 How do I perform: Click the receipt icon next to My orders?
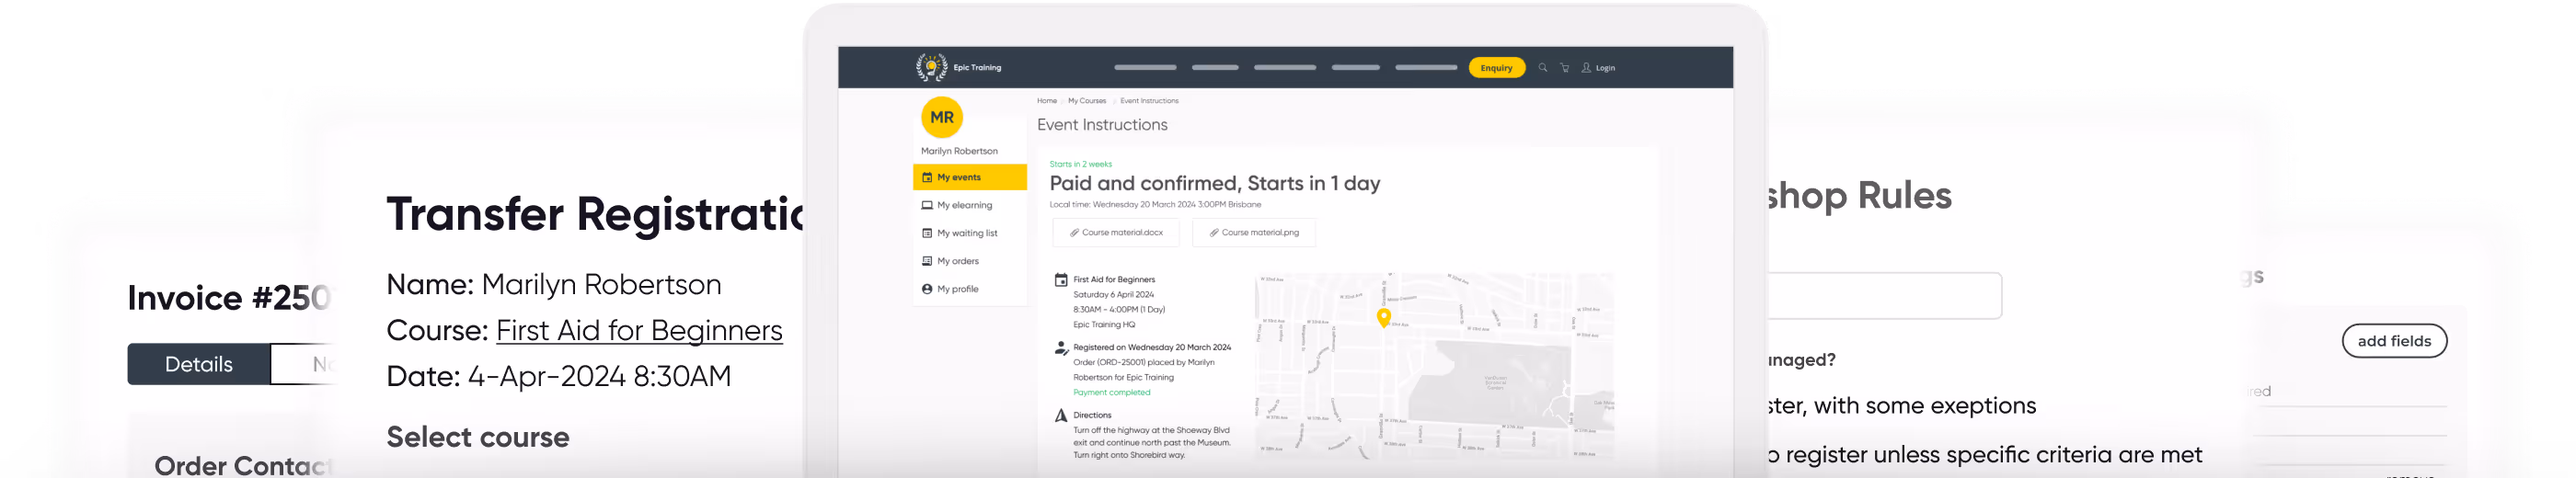coord(927,261)
